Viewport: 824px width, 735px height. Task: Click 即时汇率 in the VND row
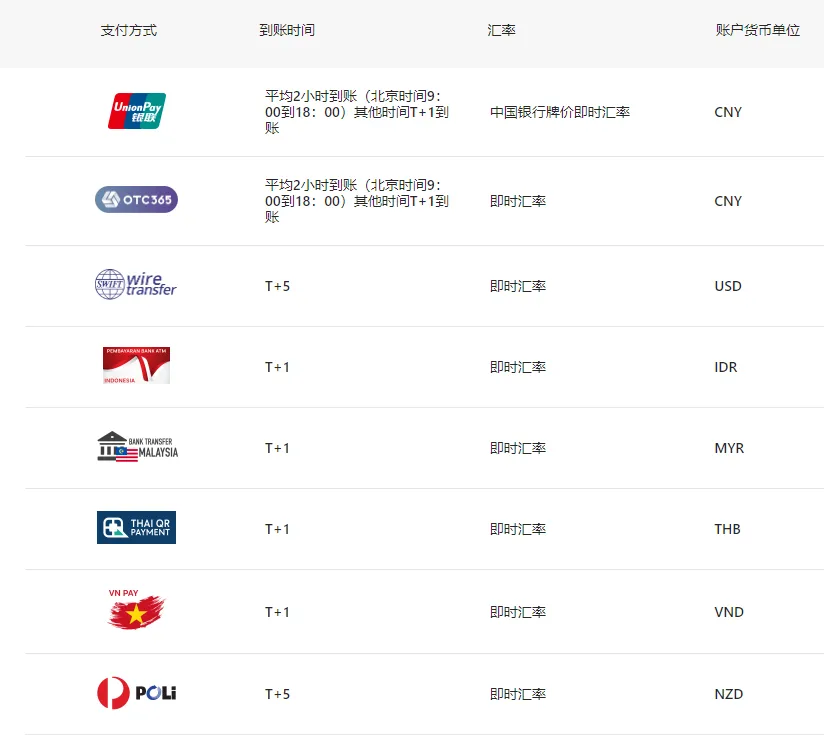pyautogui.click(x=518, y=612)
